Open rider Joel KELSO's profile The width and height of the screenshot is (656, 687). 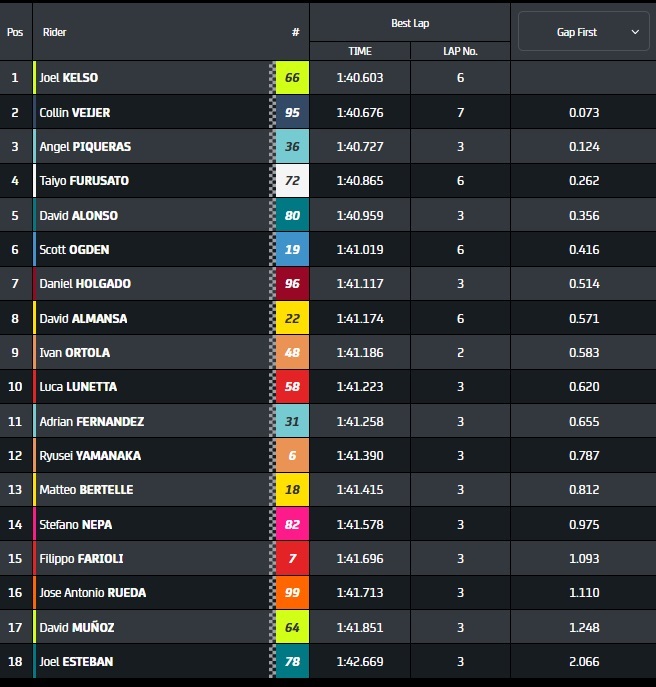tap(69, 78)
